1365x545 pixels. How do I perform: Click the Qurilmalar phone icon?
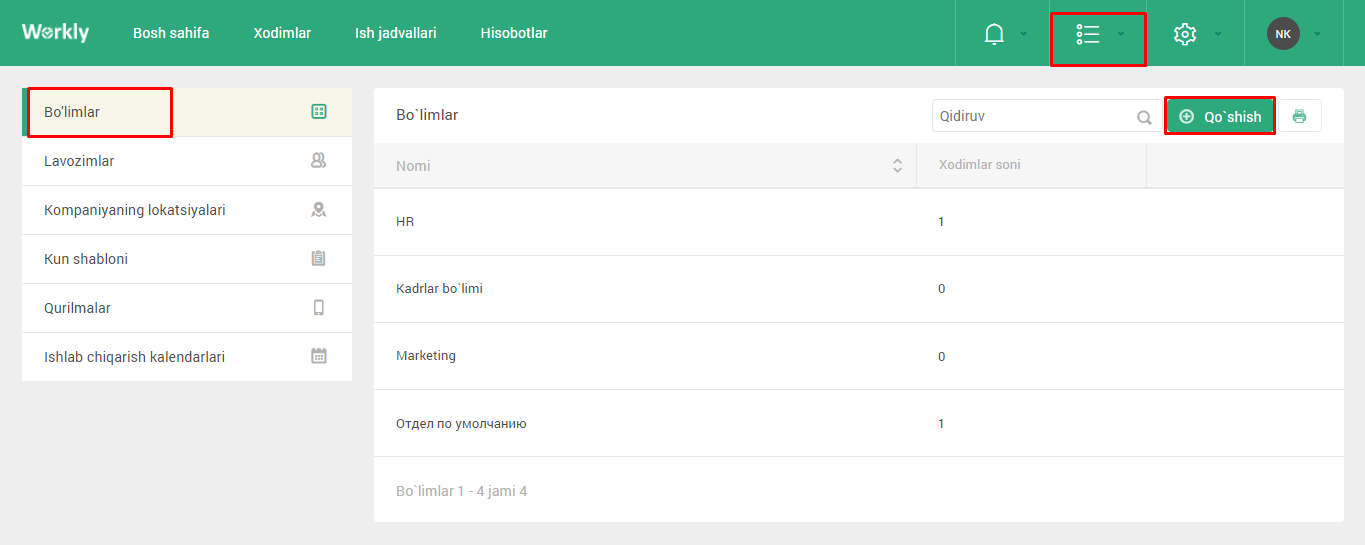point(319,308)
